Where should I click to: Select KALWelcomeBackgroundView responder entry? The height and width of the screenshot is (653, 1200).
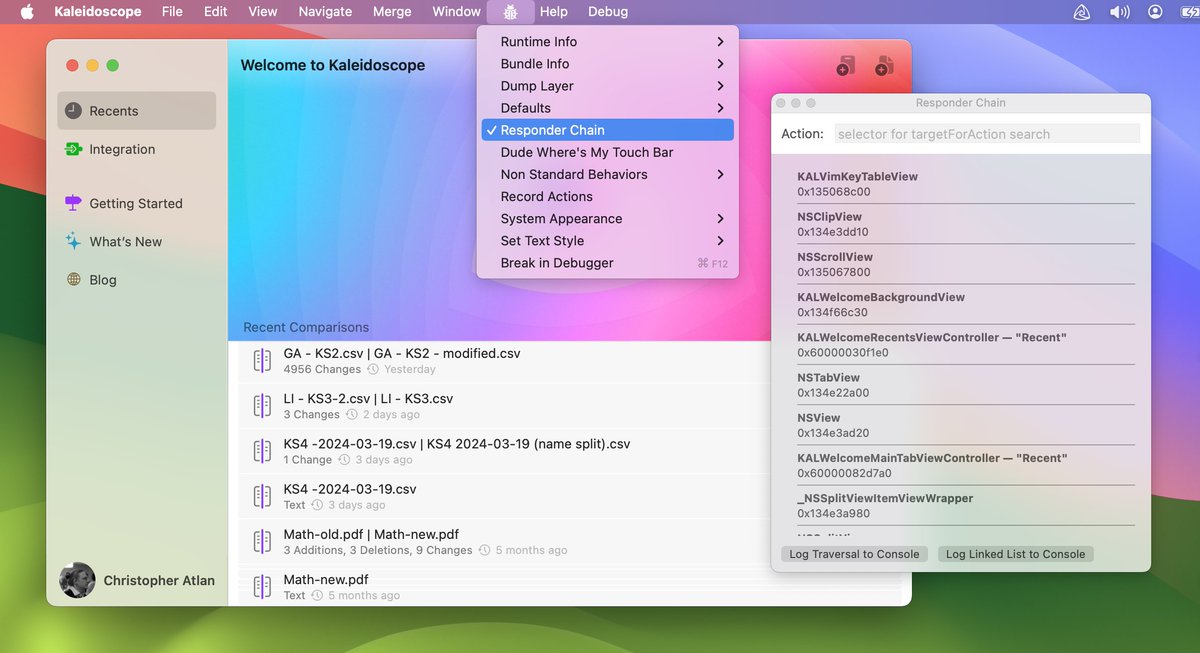pyautogui.click(x=966, y=304)
